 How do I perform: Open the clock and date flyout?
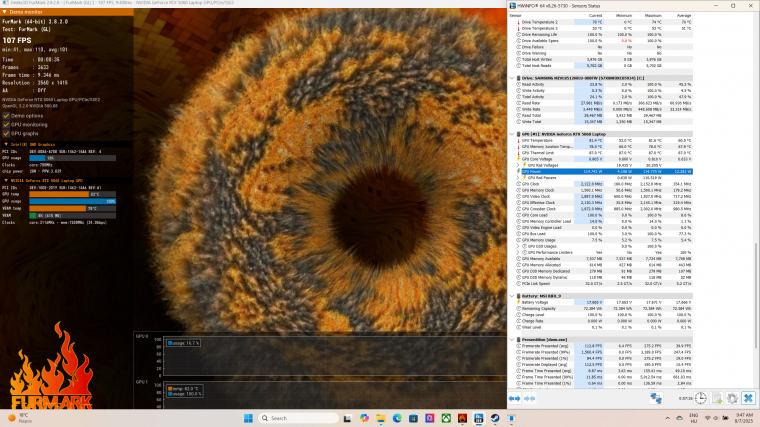(744, 418)
